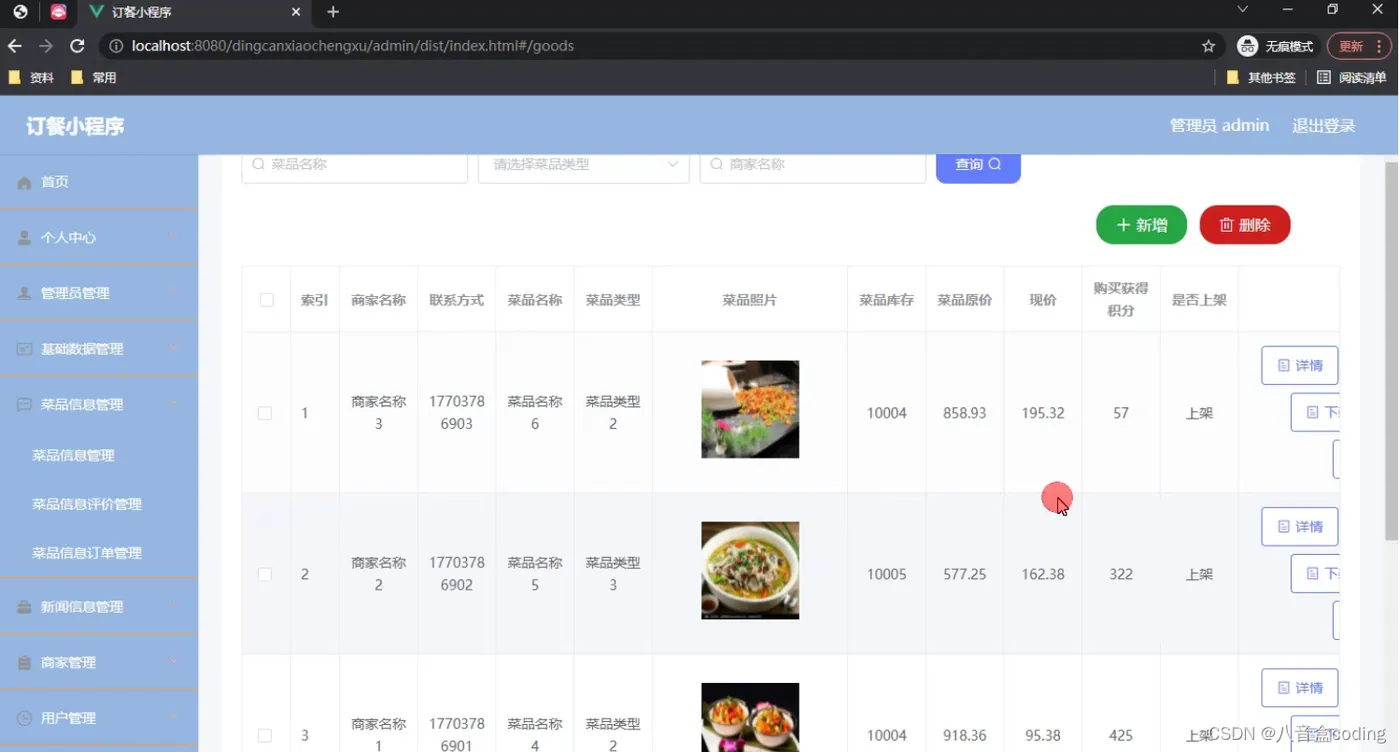Click the page vertical scrollbar
The width and height of the screenshot is (1400, 752).
(x=1391, y=350)
